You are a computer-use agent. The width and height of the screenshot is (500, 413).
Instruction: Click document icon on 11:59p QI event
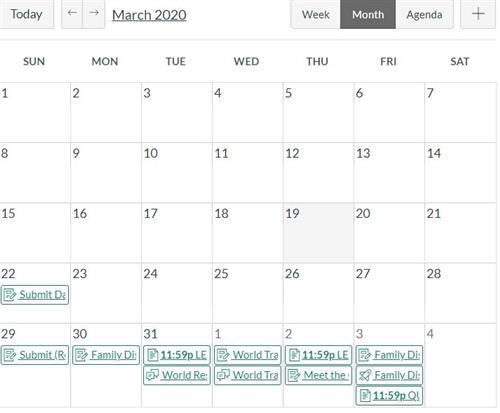[365, 396]
